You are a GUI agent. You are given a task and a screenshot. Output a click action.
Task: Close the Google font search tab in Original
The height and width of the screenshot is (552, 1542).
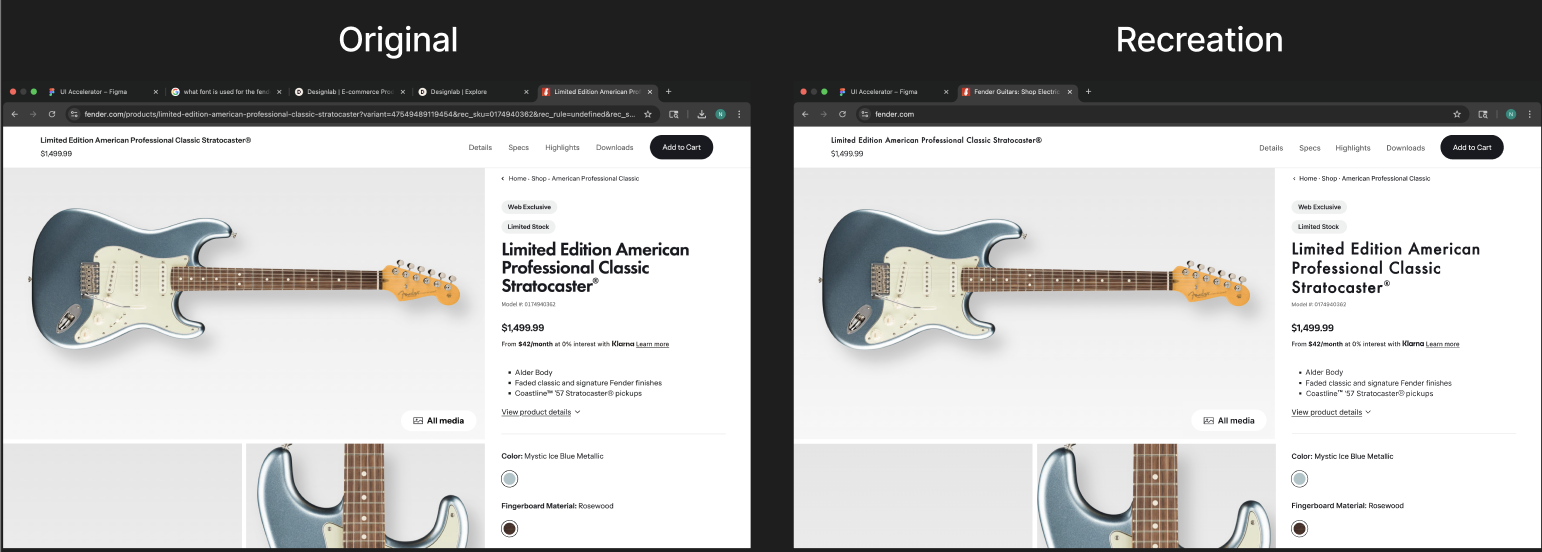279,91
